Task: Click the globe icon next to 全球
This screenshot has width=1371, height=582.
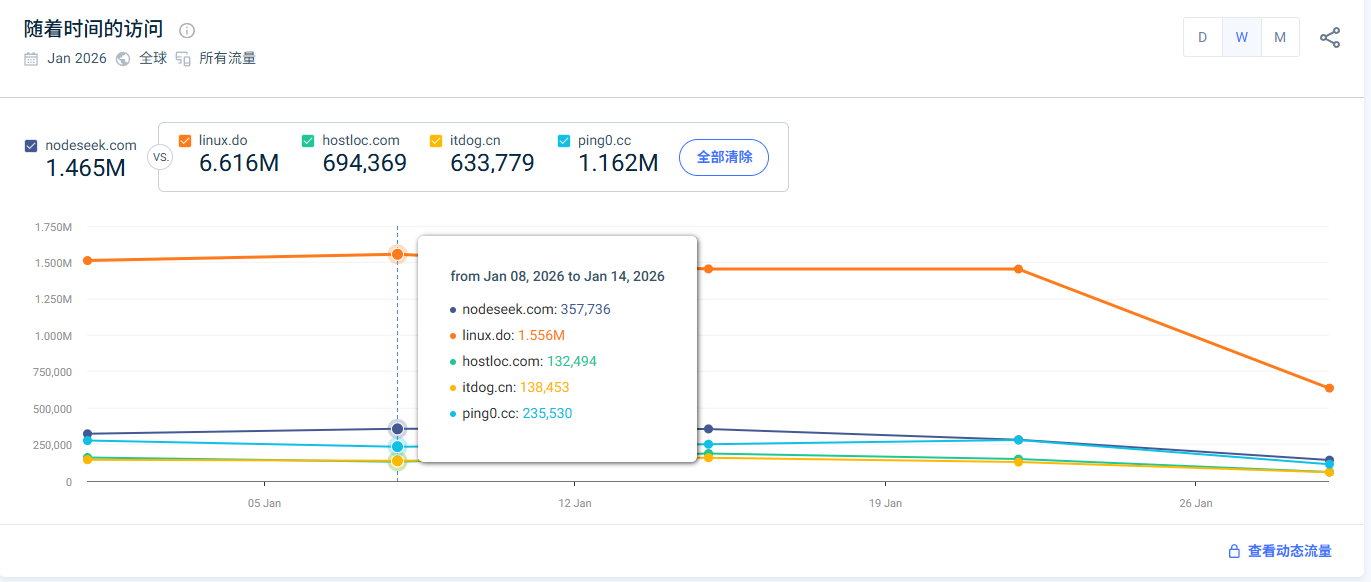Action: (123, 59)
